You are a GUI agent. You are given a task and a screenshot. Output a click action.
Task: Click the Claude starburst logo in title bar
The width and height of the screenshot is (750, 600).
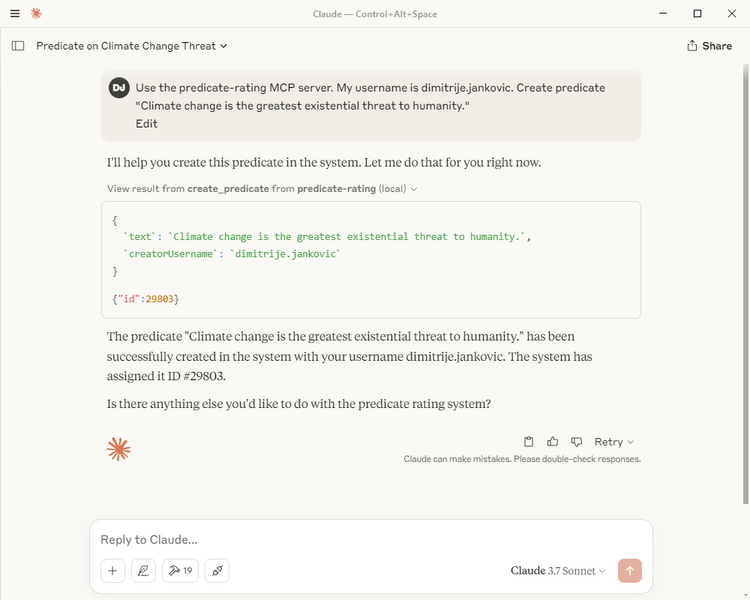[x=36, y=13]
